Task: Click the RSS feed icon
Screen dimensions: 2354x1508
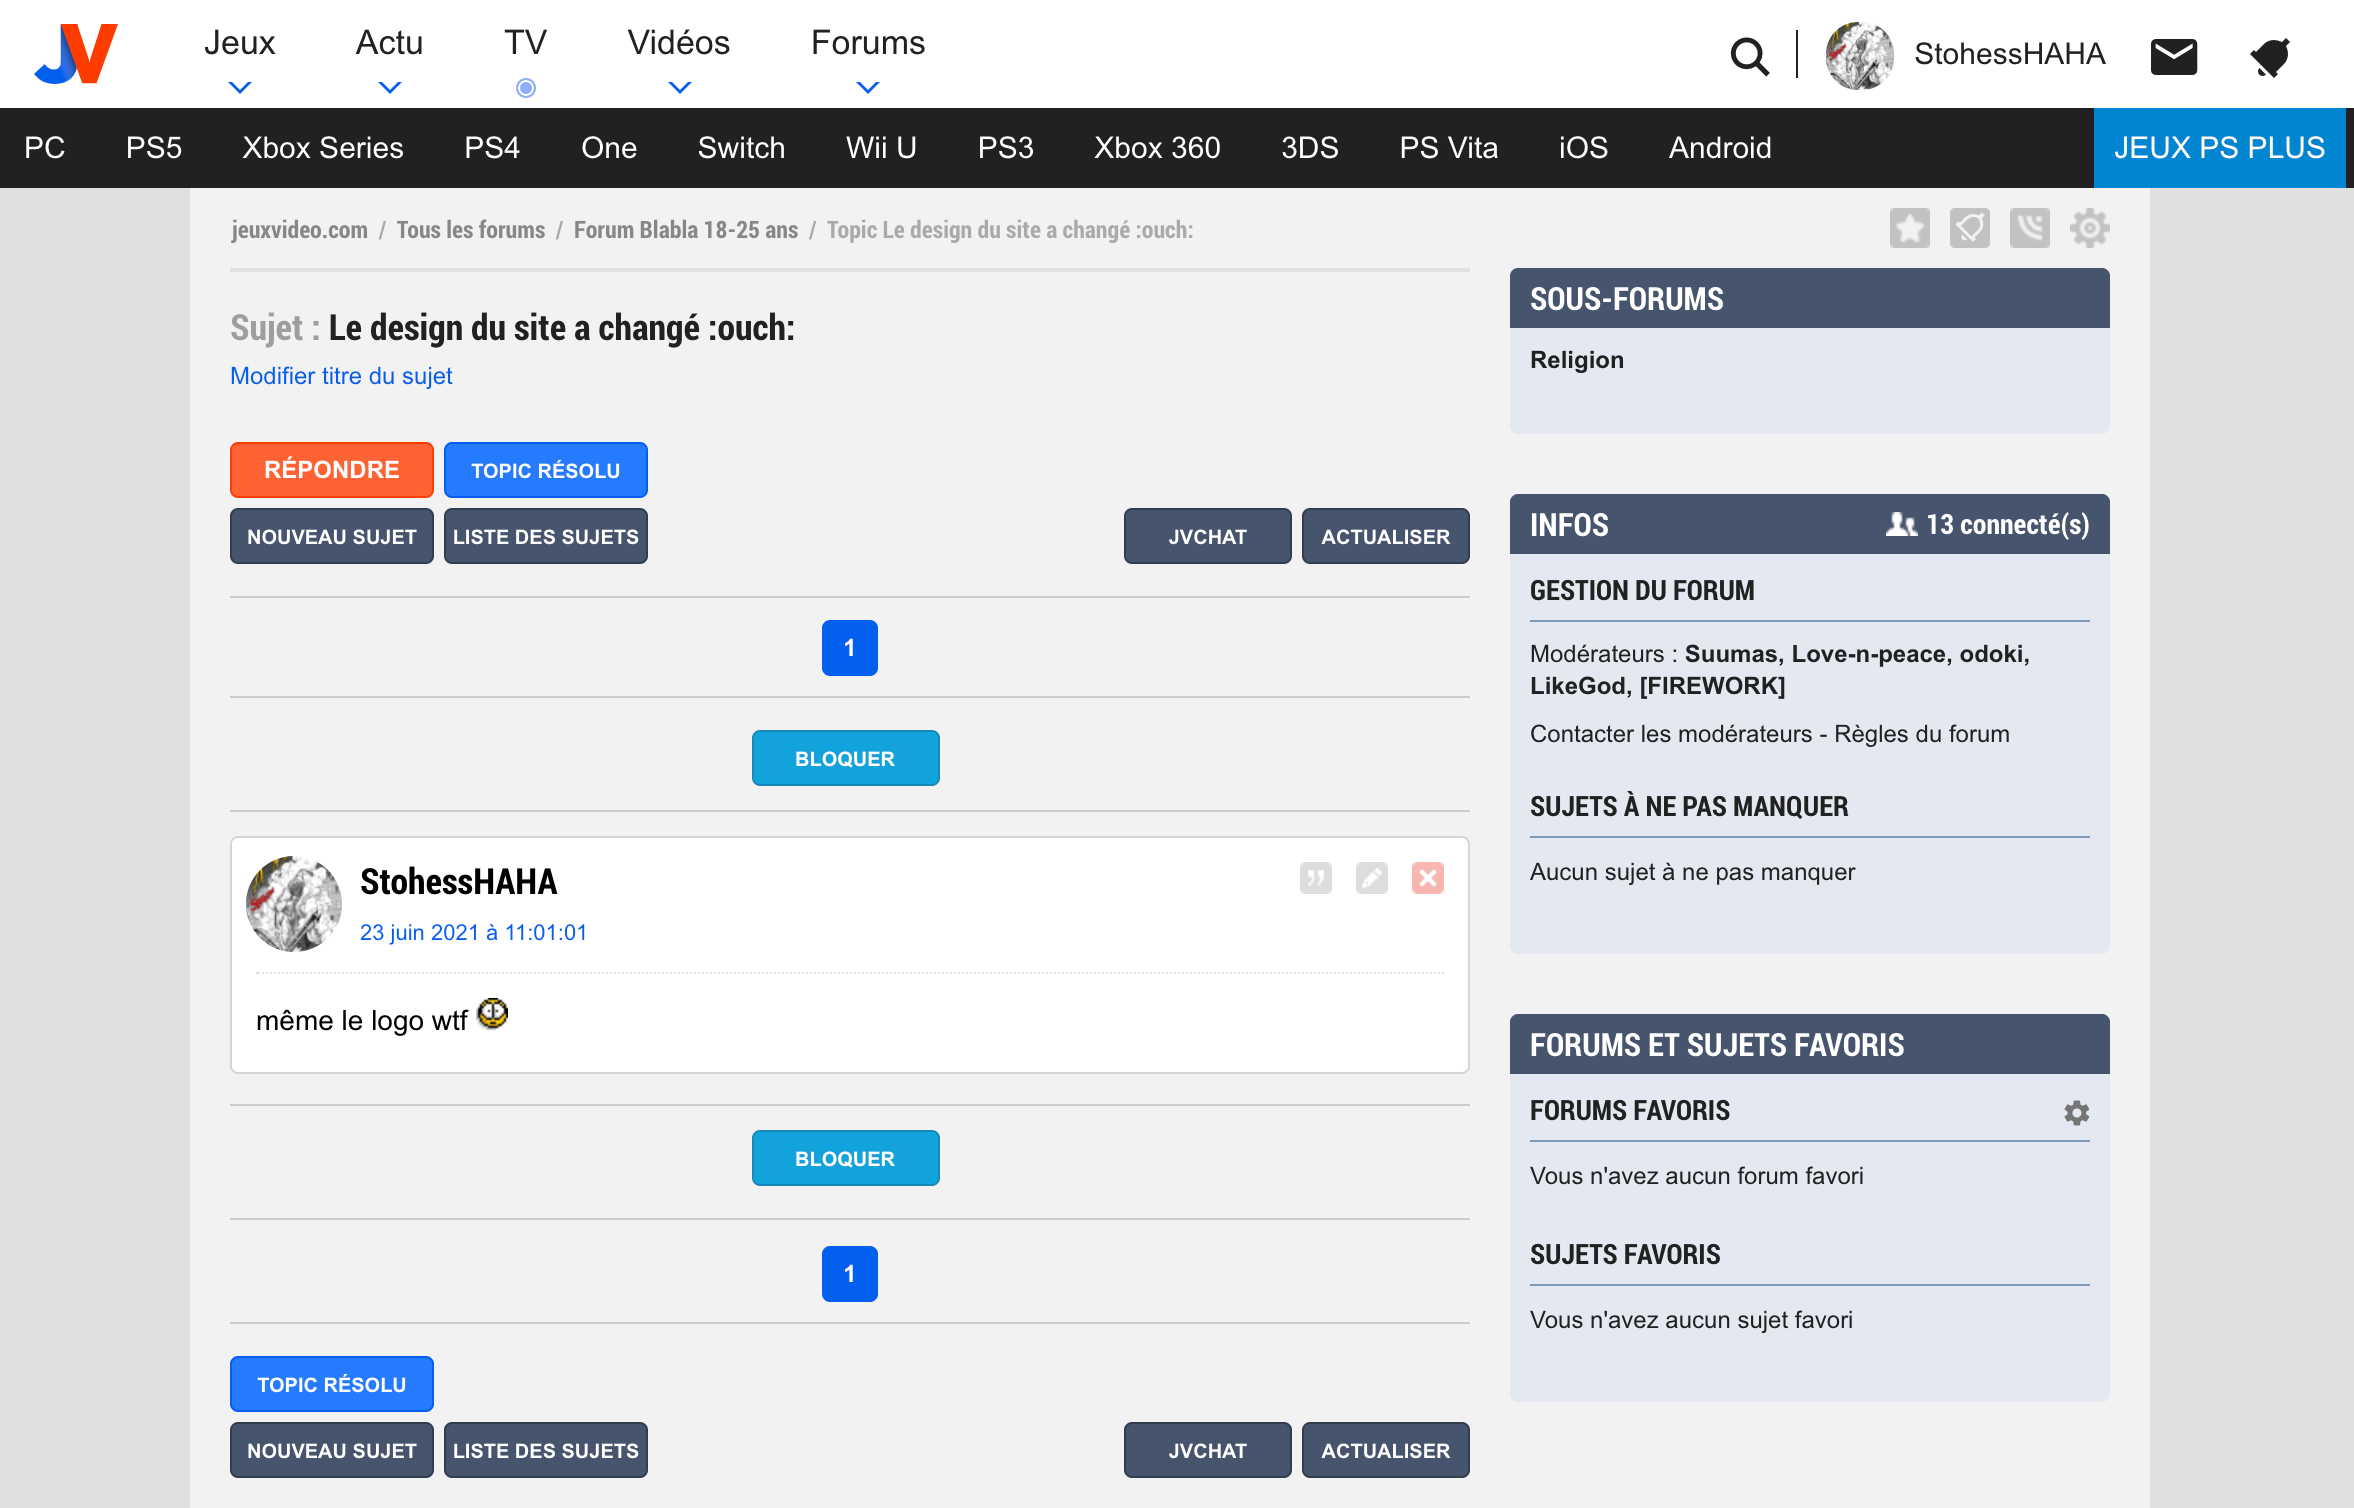Action: pos(2029,229)
